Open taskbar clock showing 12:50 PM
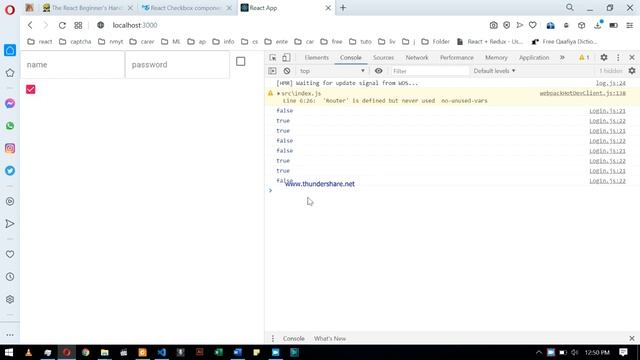 click(x=597, y=352)
